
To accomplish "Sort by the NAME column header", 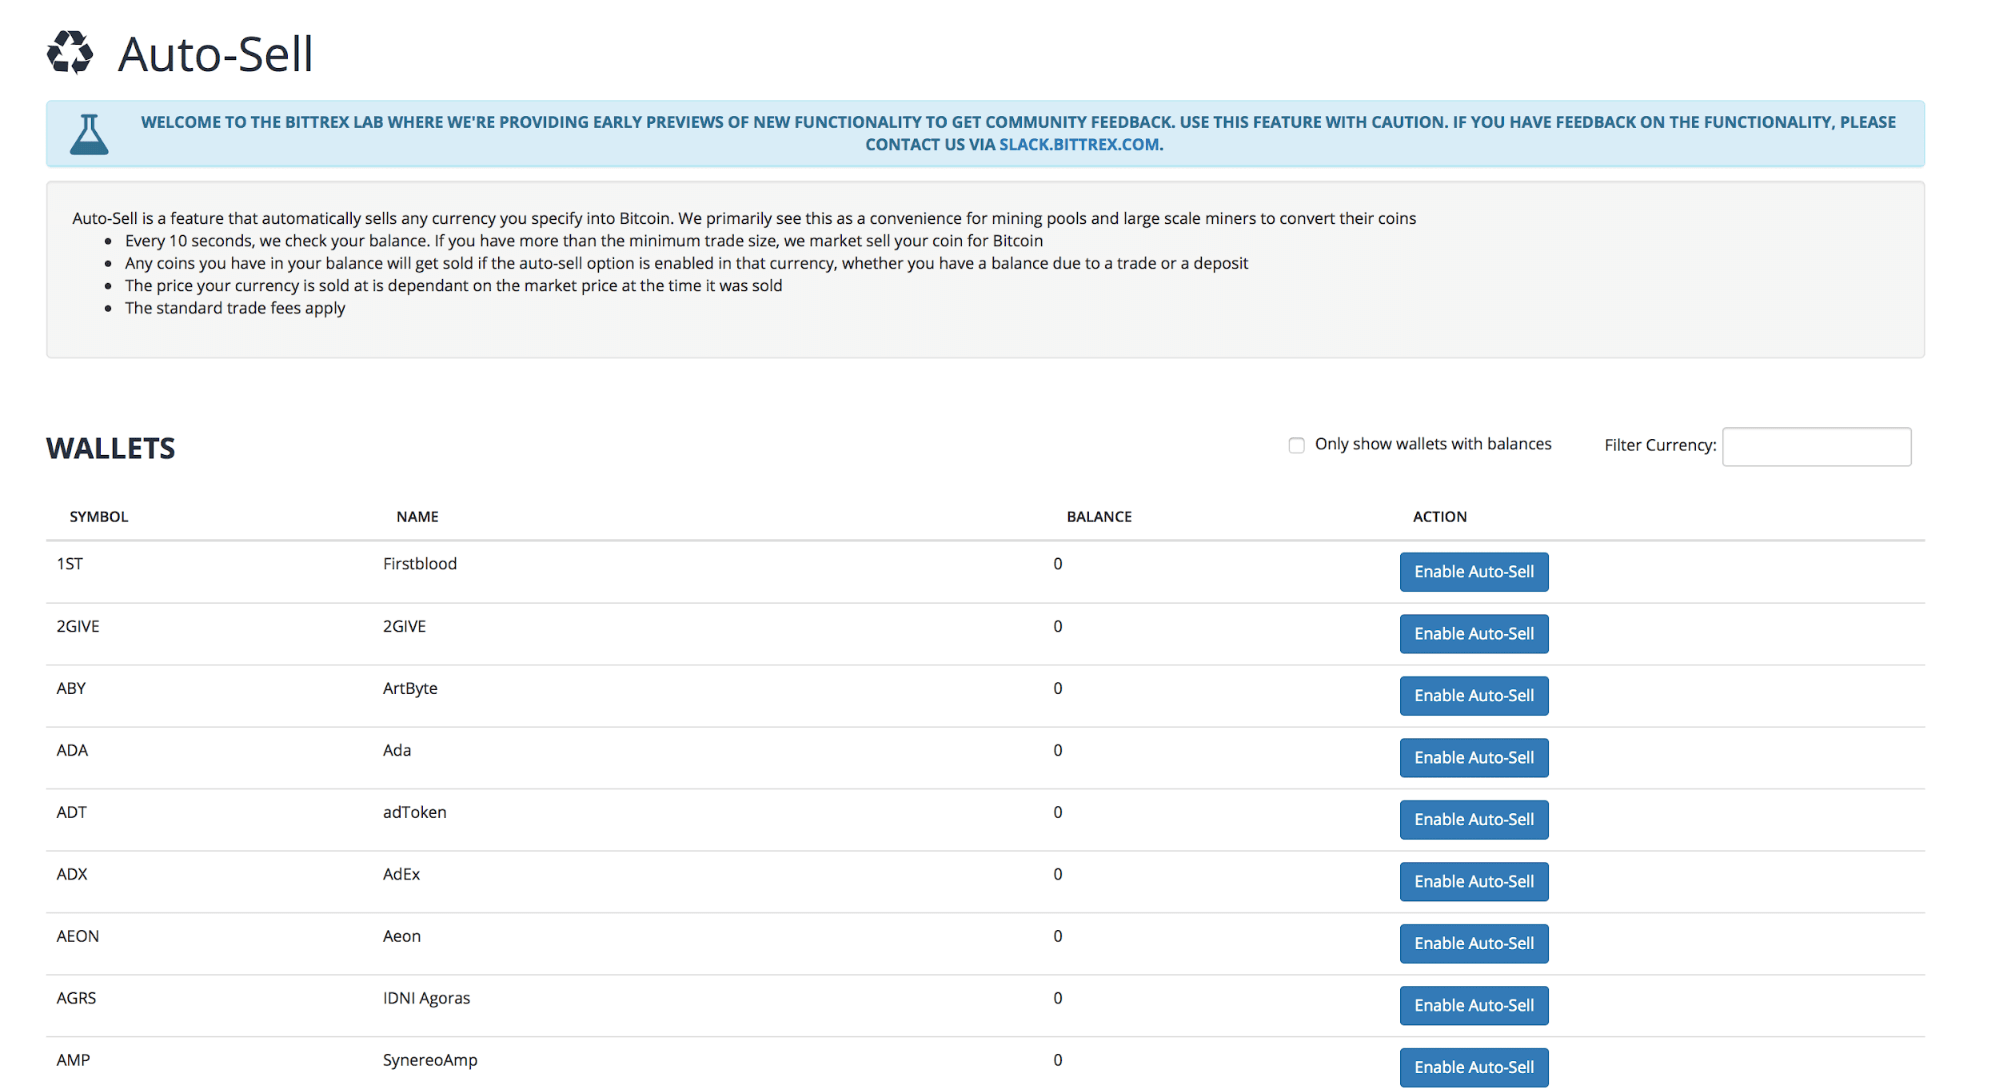I will click(417, 517).
